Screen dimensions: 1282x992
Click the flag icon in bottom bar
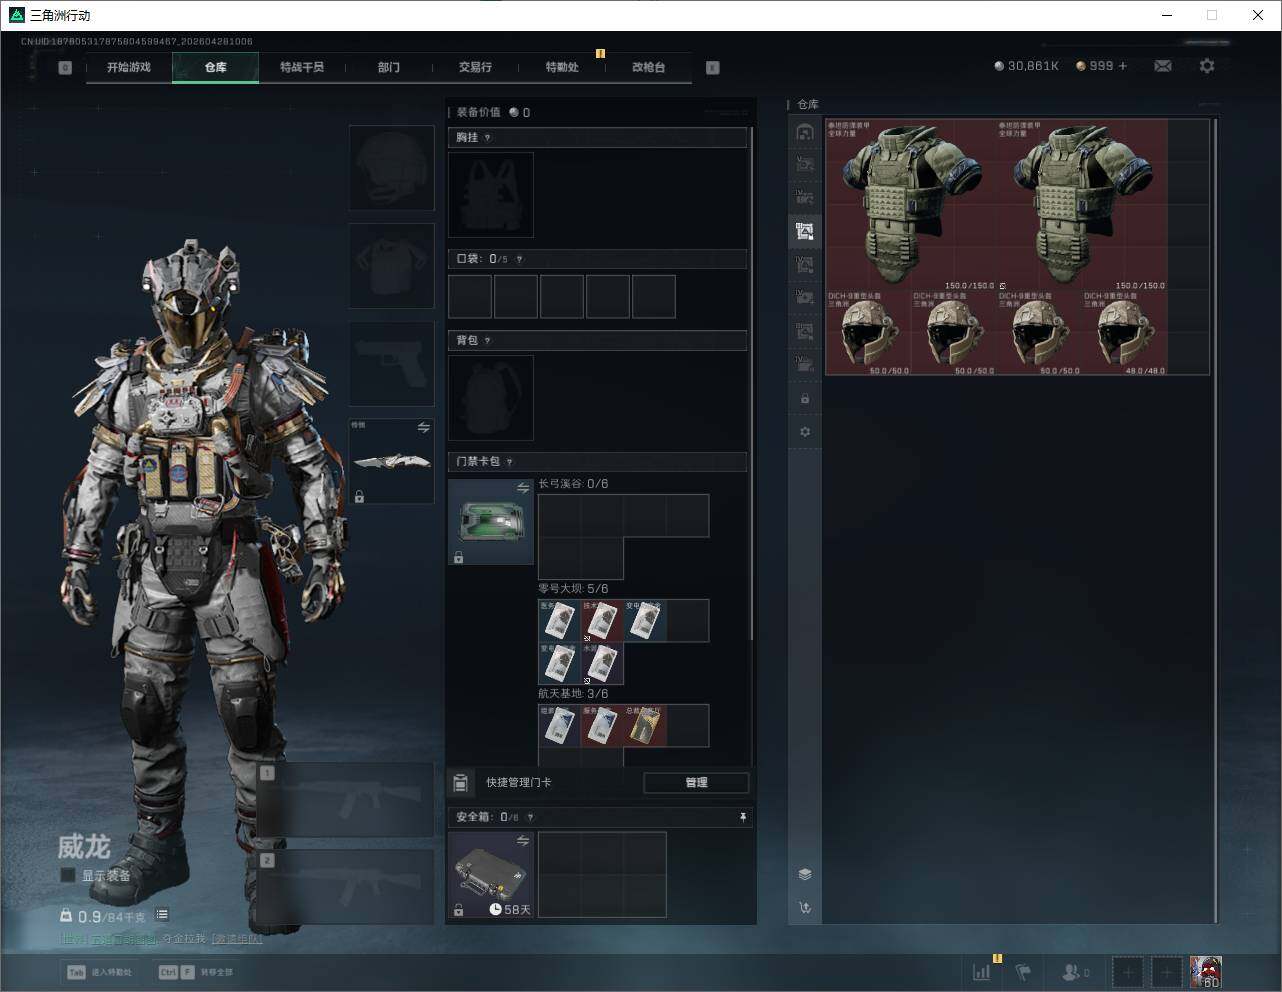[x=1023, y=971]
